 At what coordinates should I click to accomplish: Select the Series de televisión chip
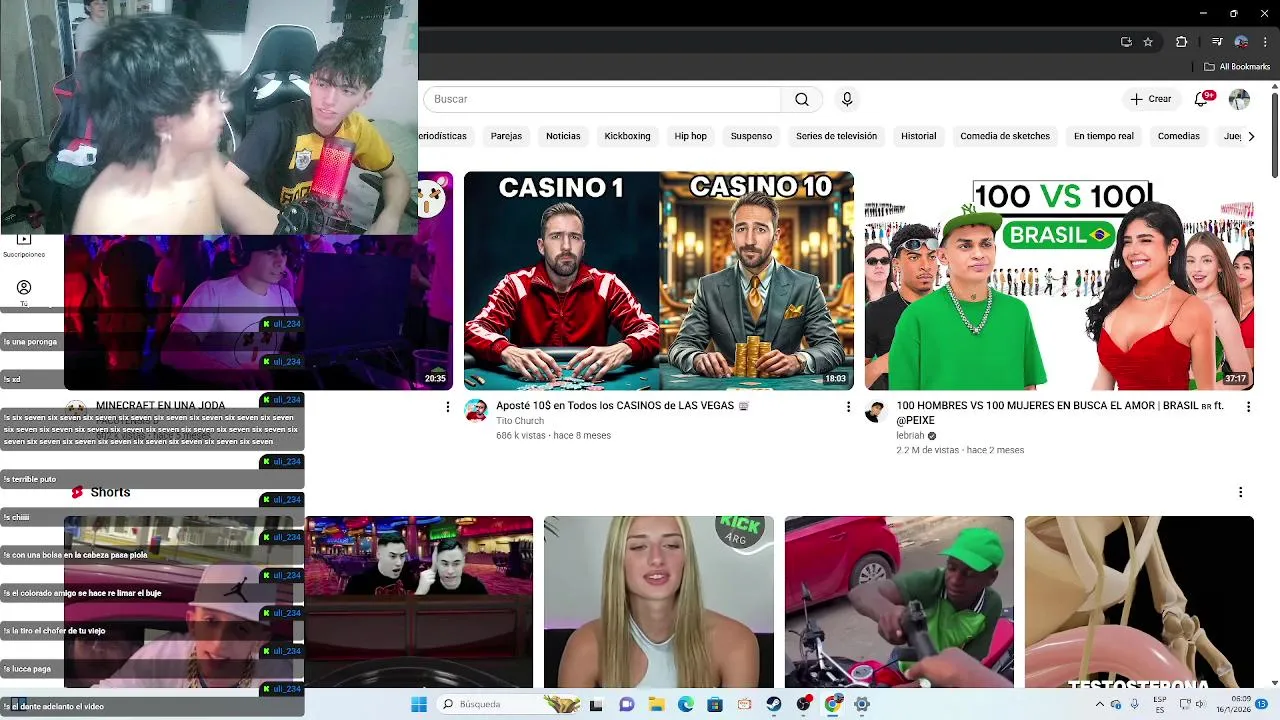[x=836, y=136]
